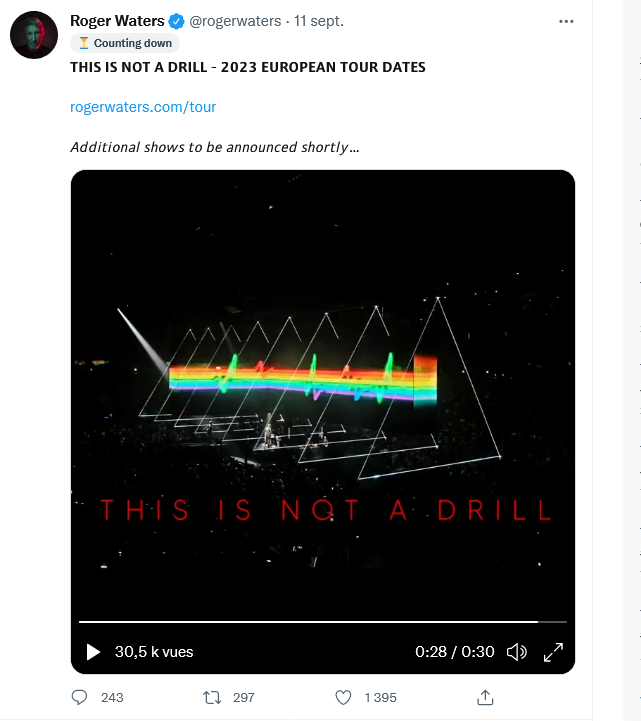Click the share upload icon

[x=485, y=697]
